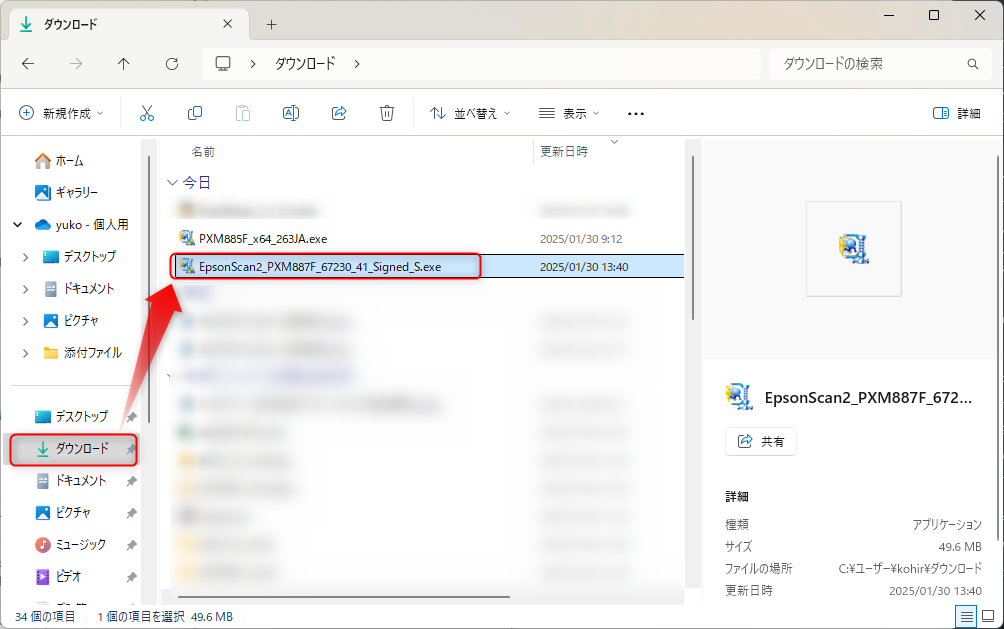Click the Cut scissors icon

[x=147, y=113]
